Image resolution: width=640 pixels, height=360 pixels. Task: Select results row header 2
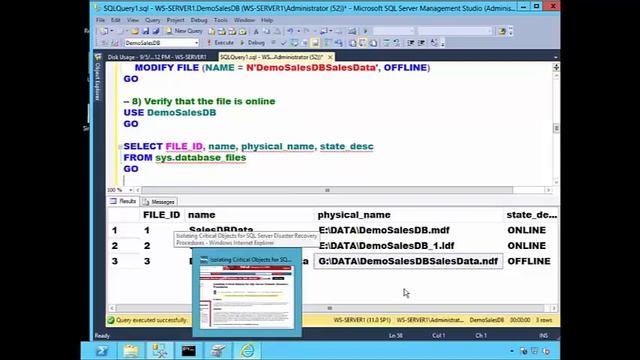click(123, 246)
